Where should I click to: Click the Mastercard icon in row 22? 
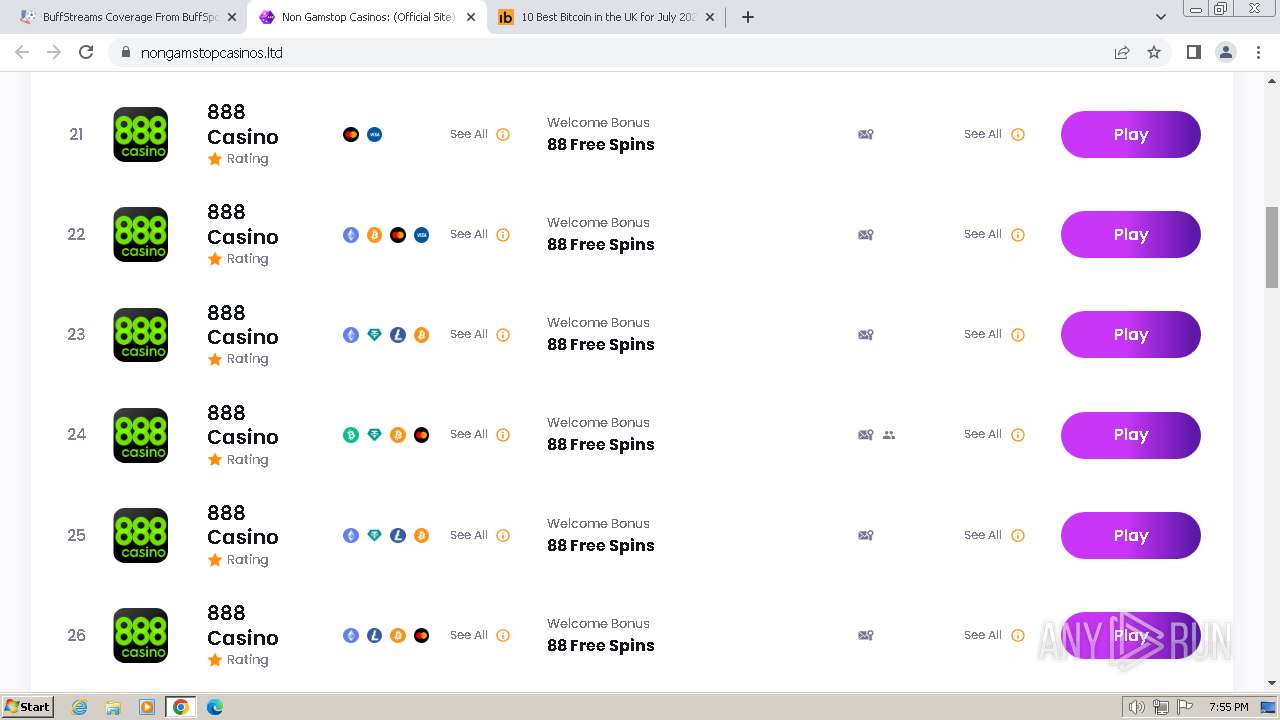[398, 235]
